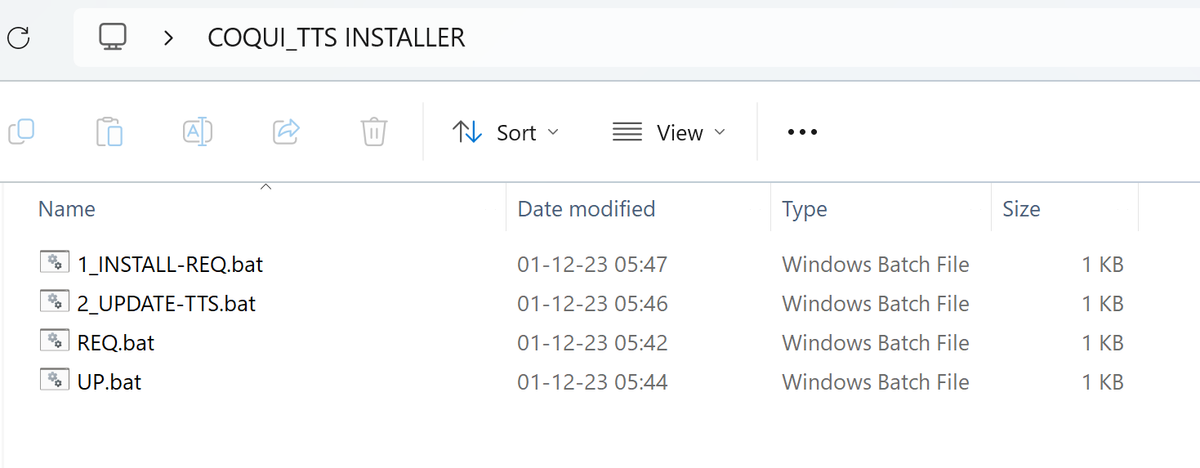1200x468 pixels.
Task: Click the This PC monitor icon
Action: (113, 38)
